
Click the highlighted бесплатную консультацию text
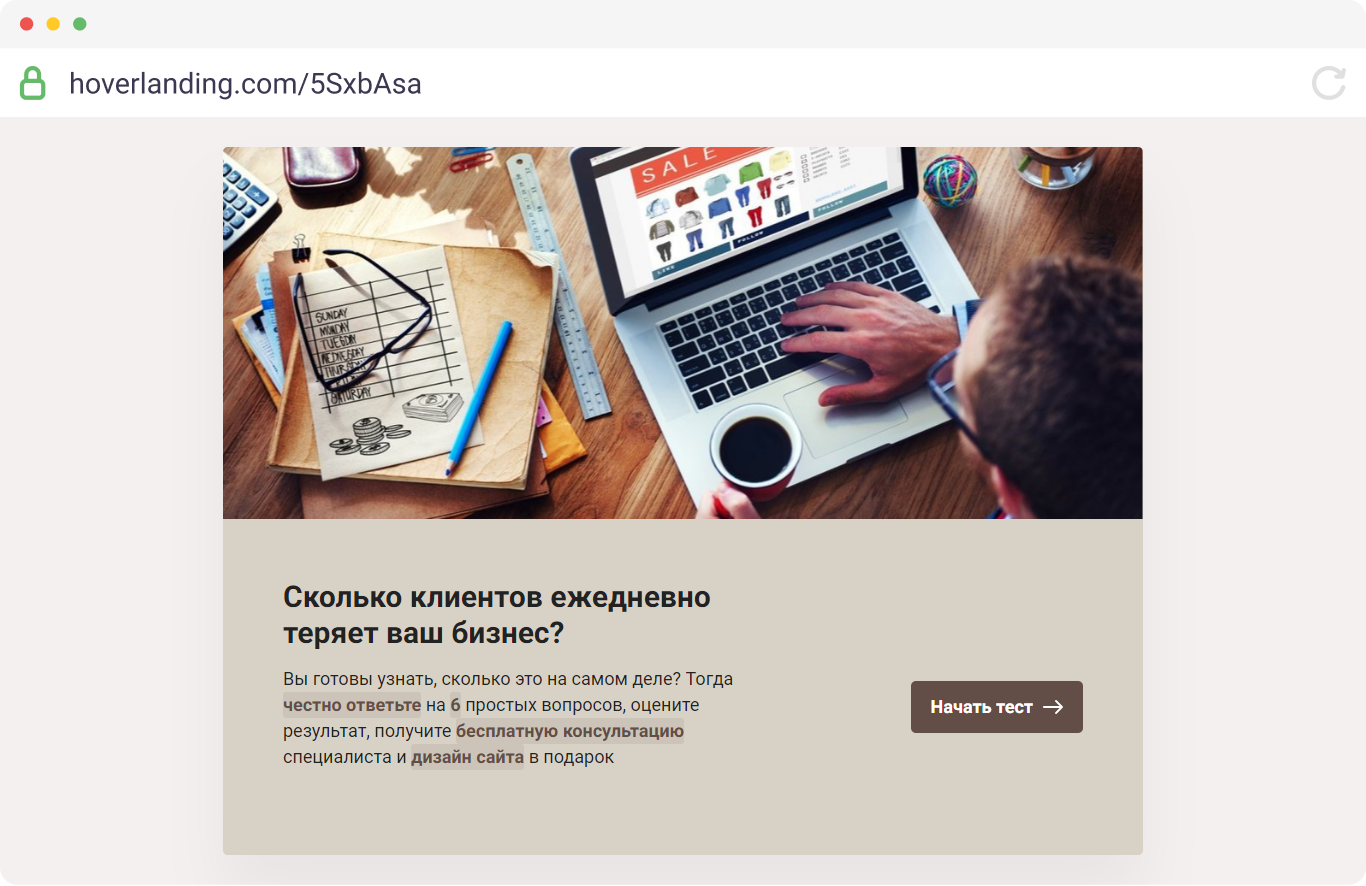point(570,731)
